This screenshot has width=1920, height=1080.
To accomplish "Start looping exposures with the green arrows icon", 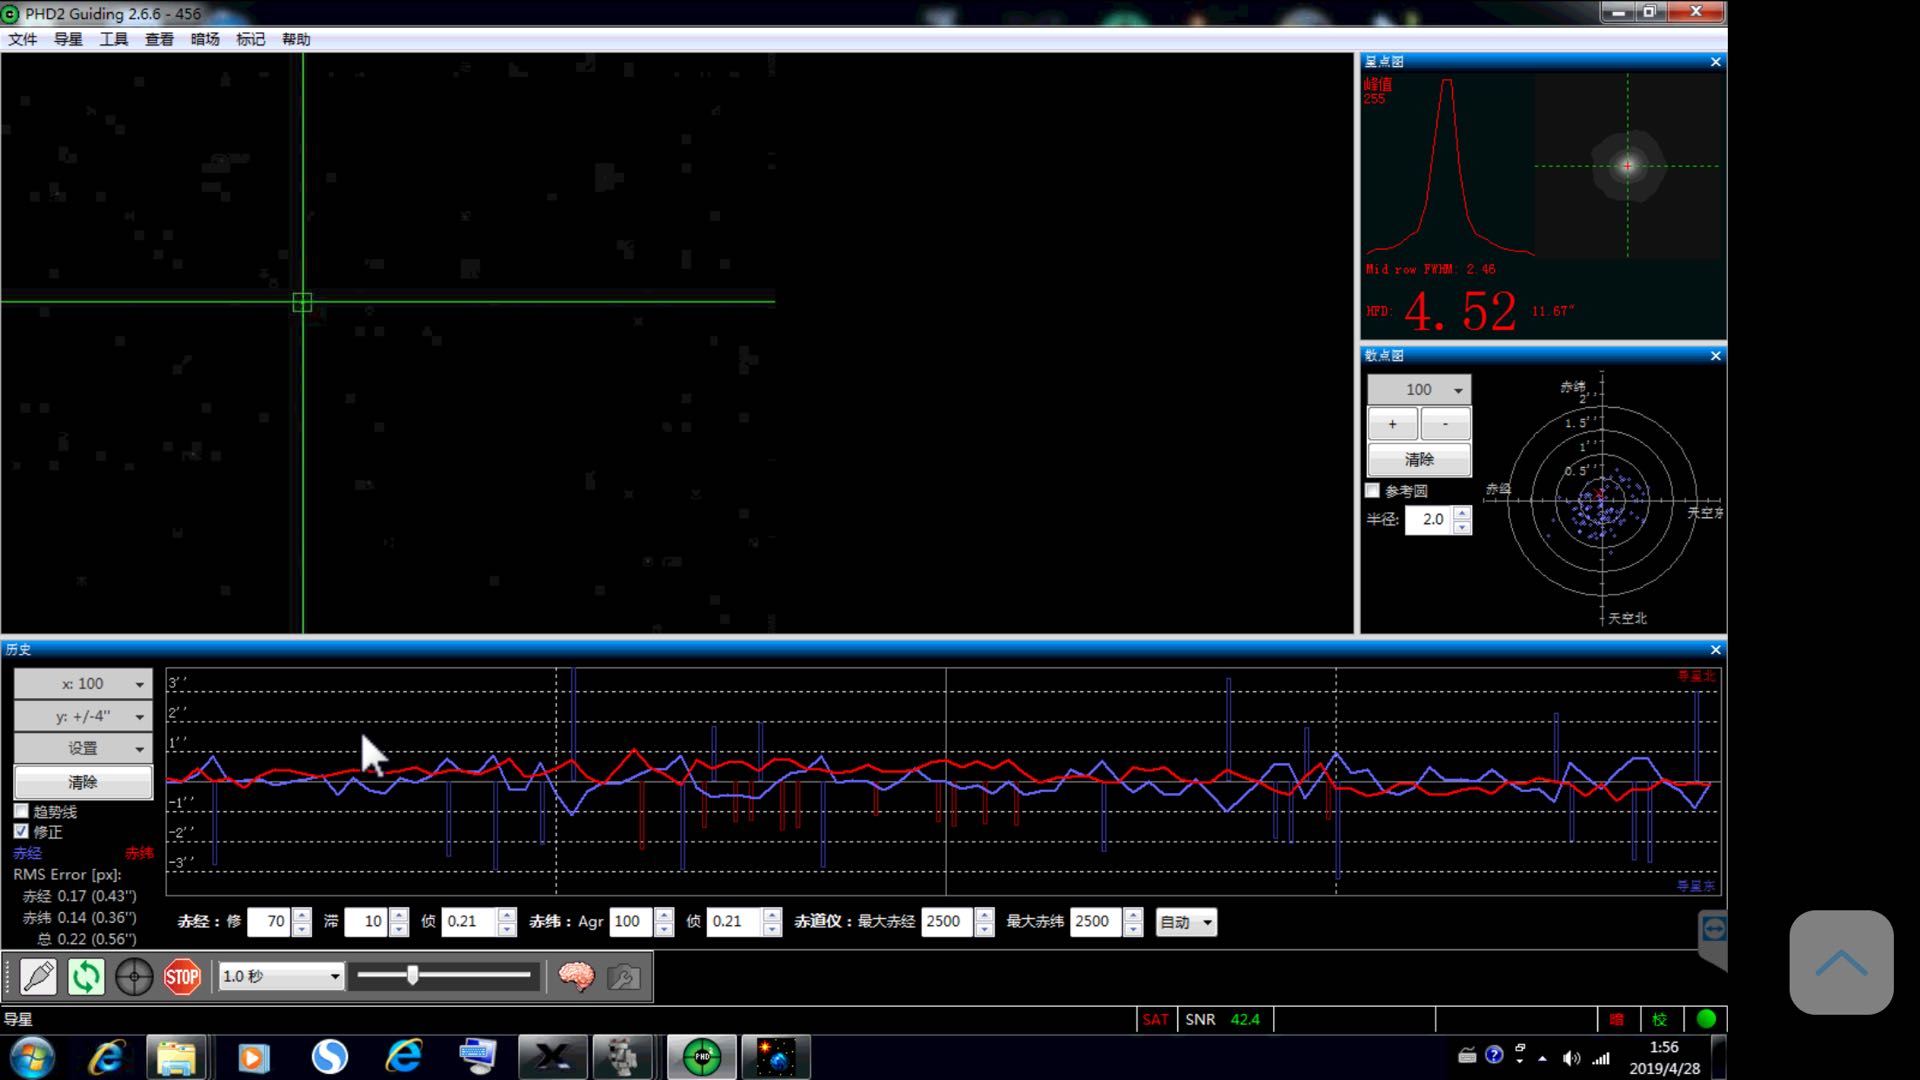I will (86, 976).
